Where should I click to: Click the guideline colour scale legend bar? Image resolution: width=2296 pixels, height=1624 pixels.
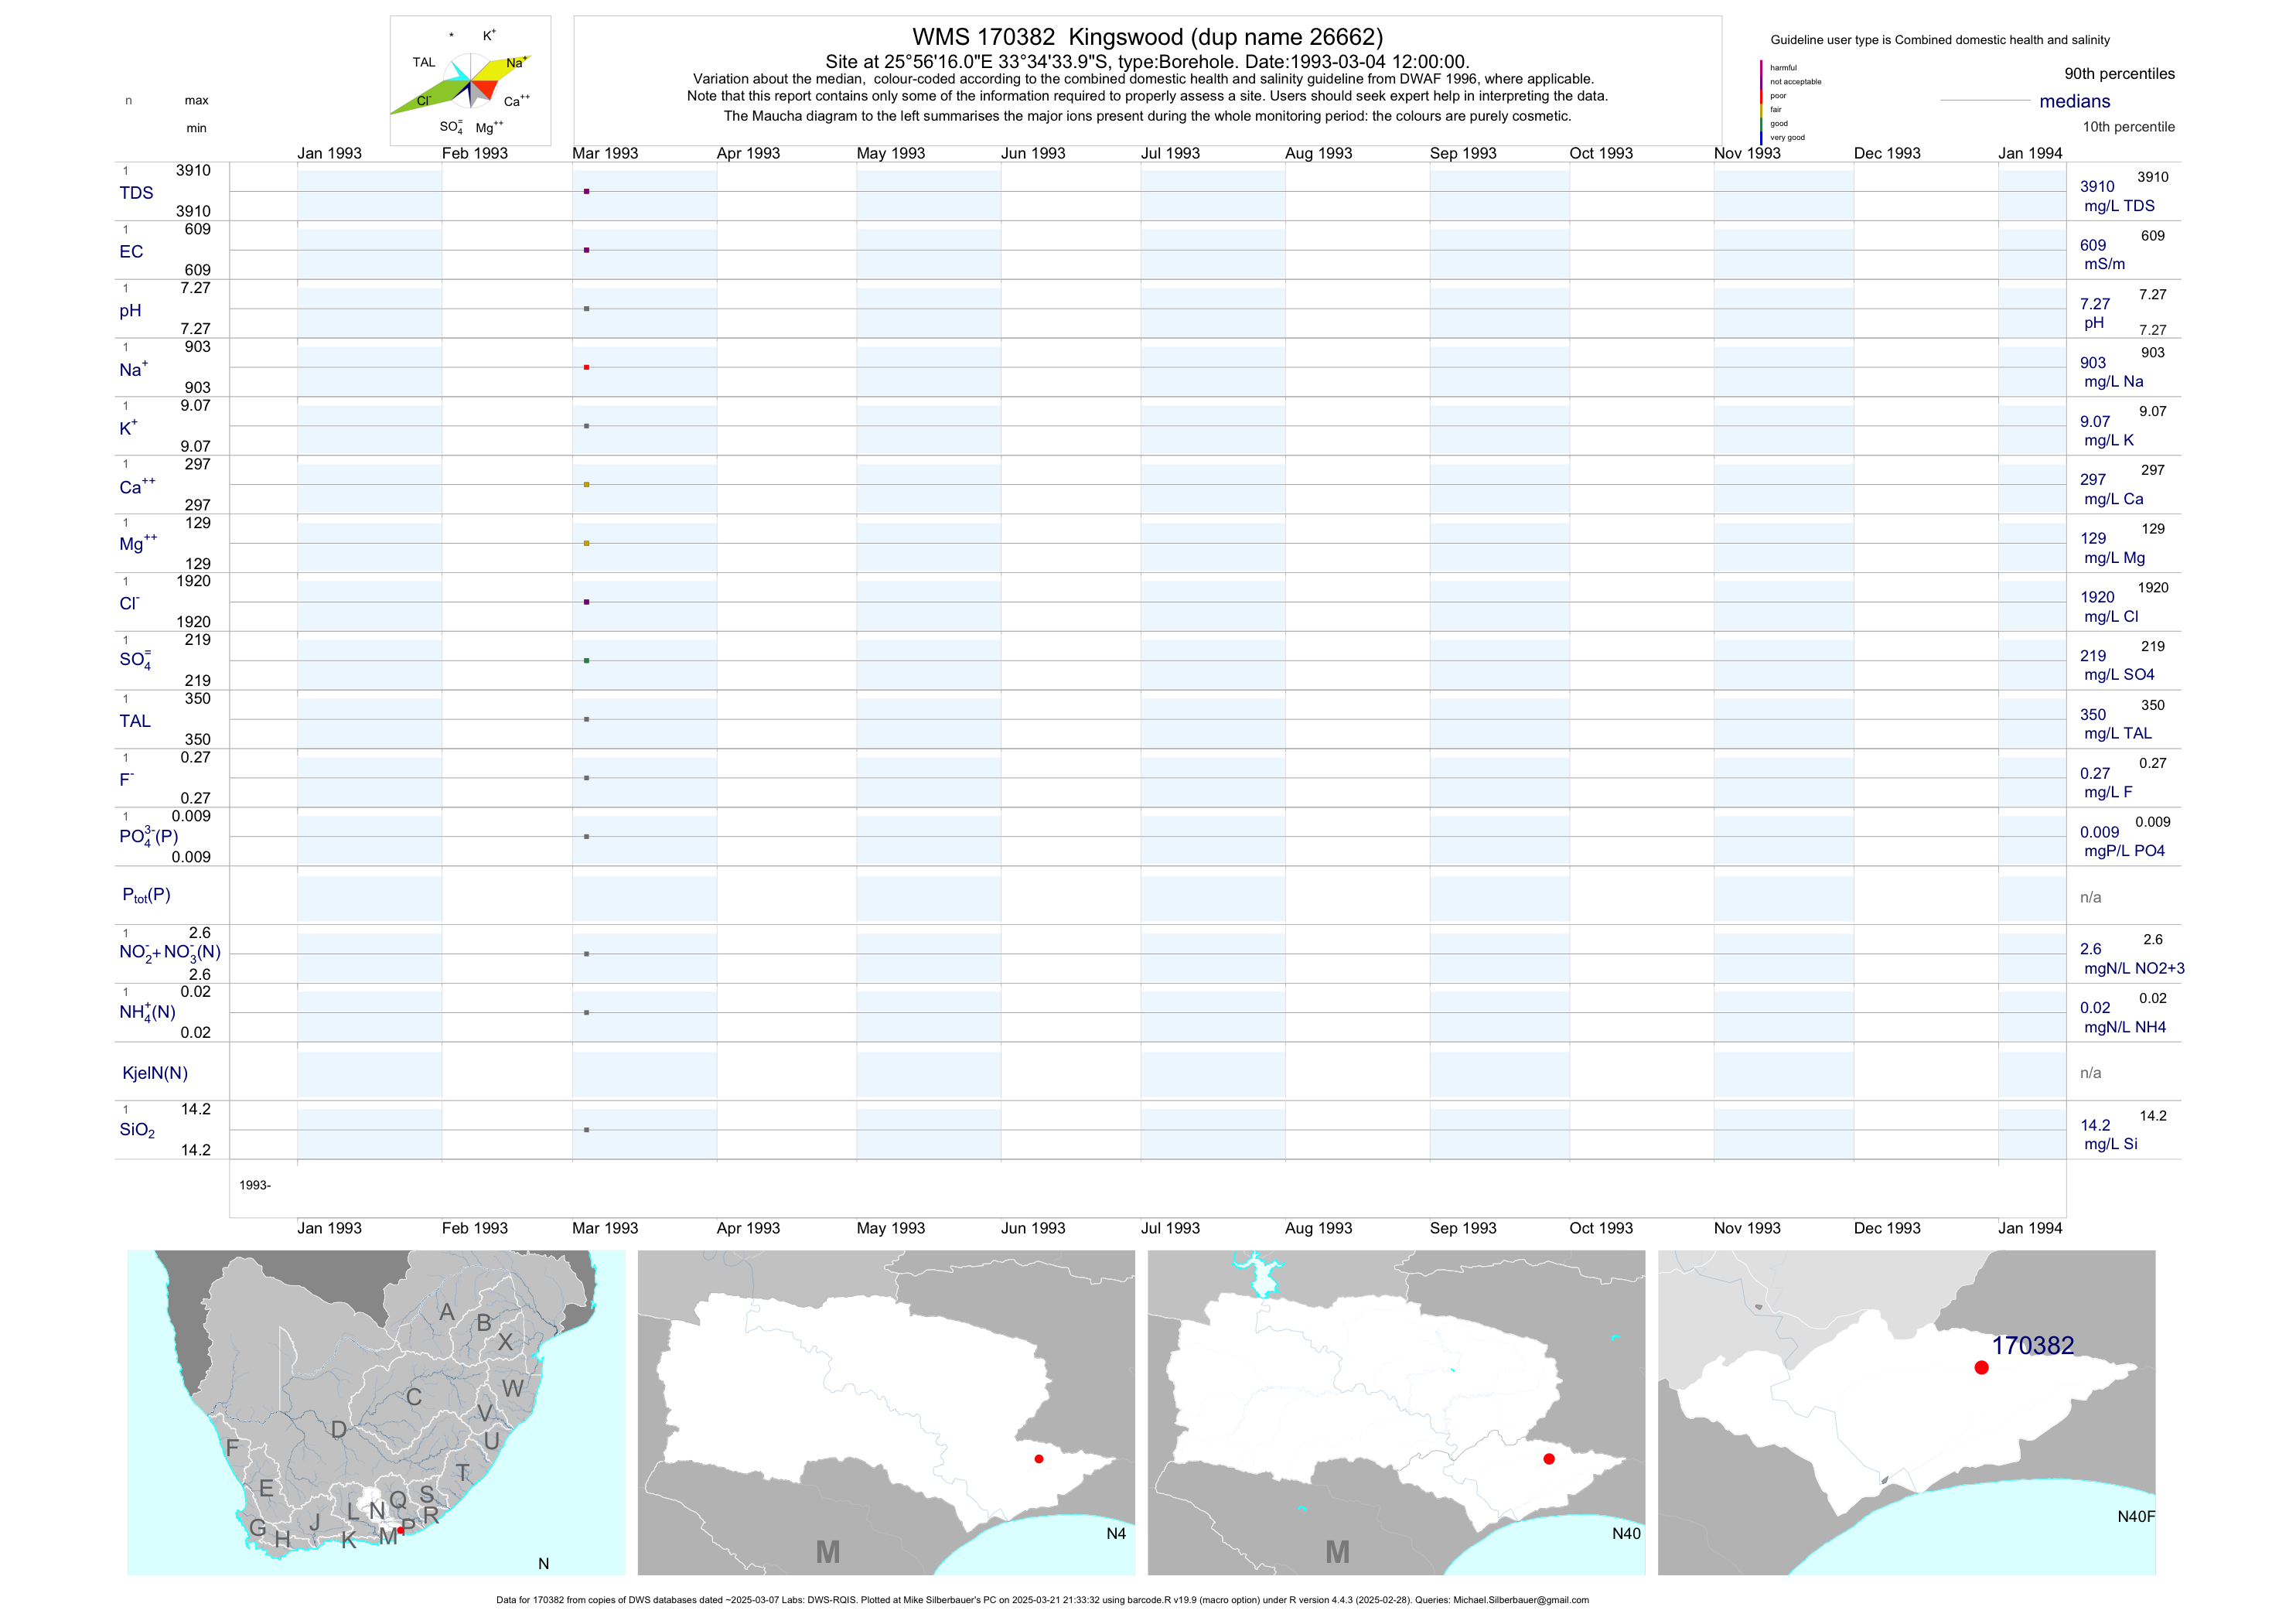point(1761,101)
